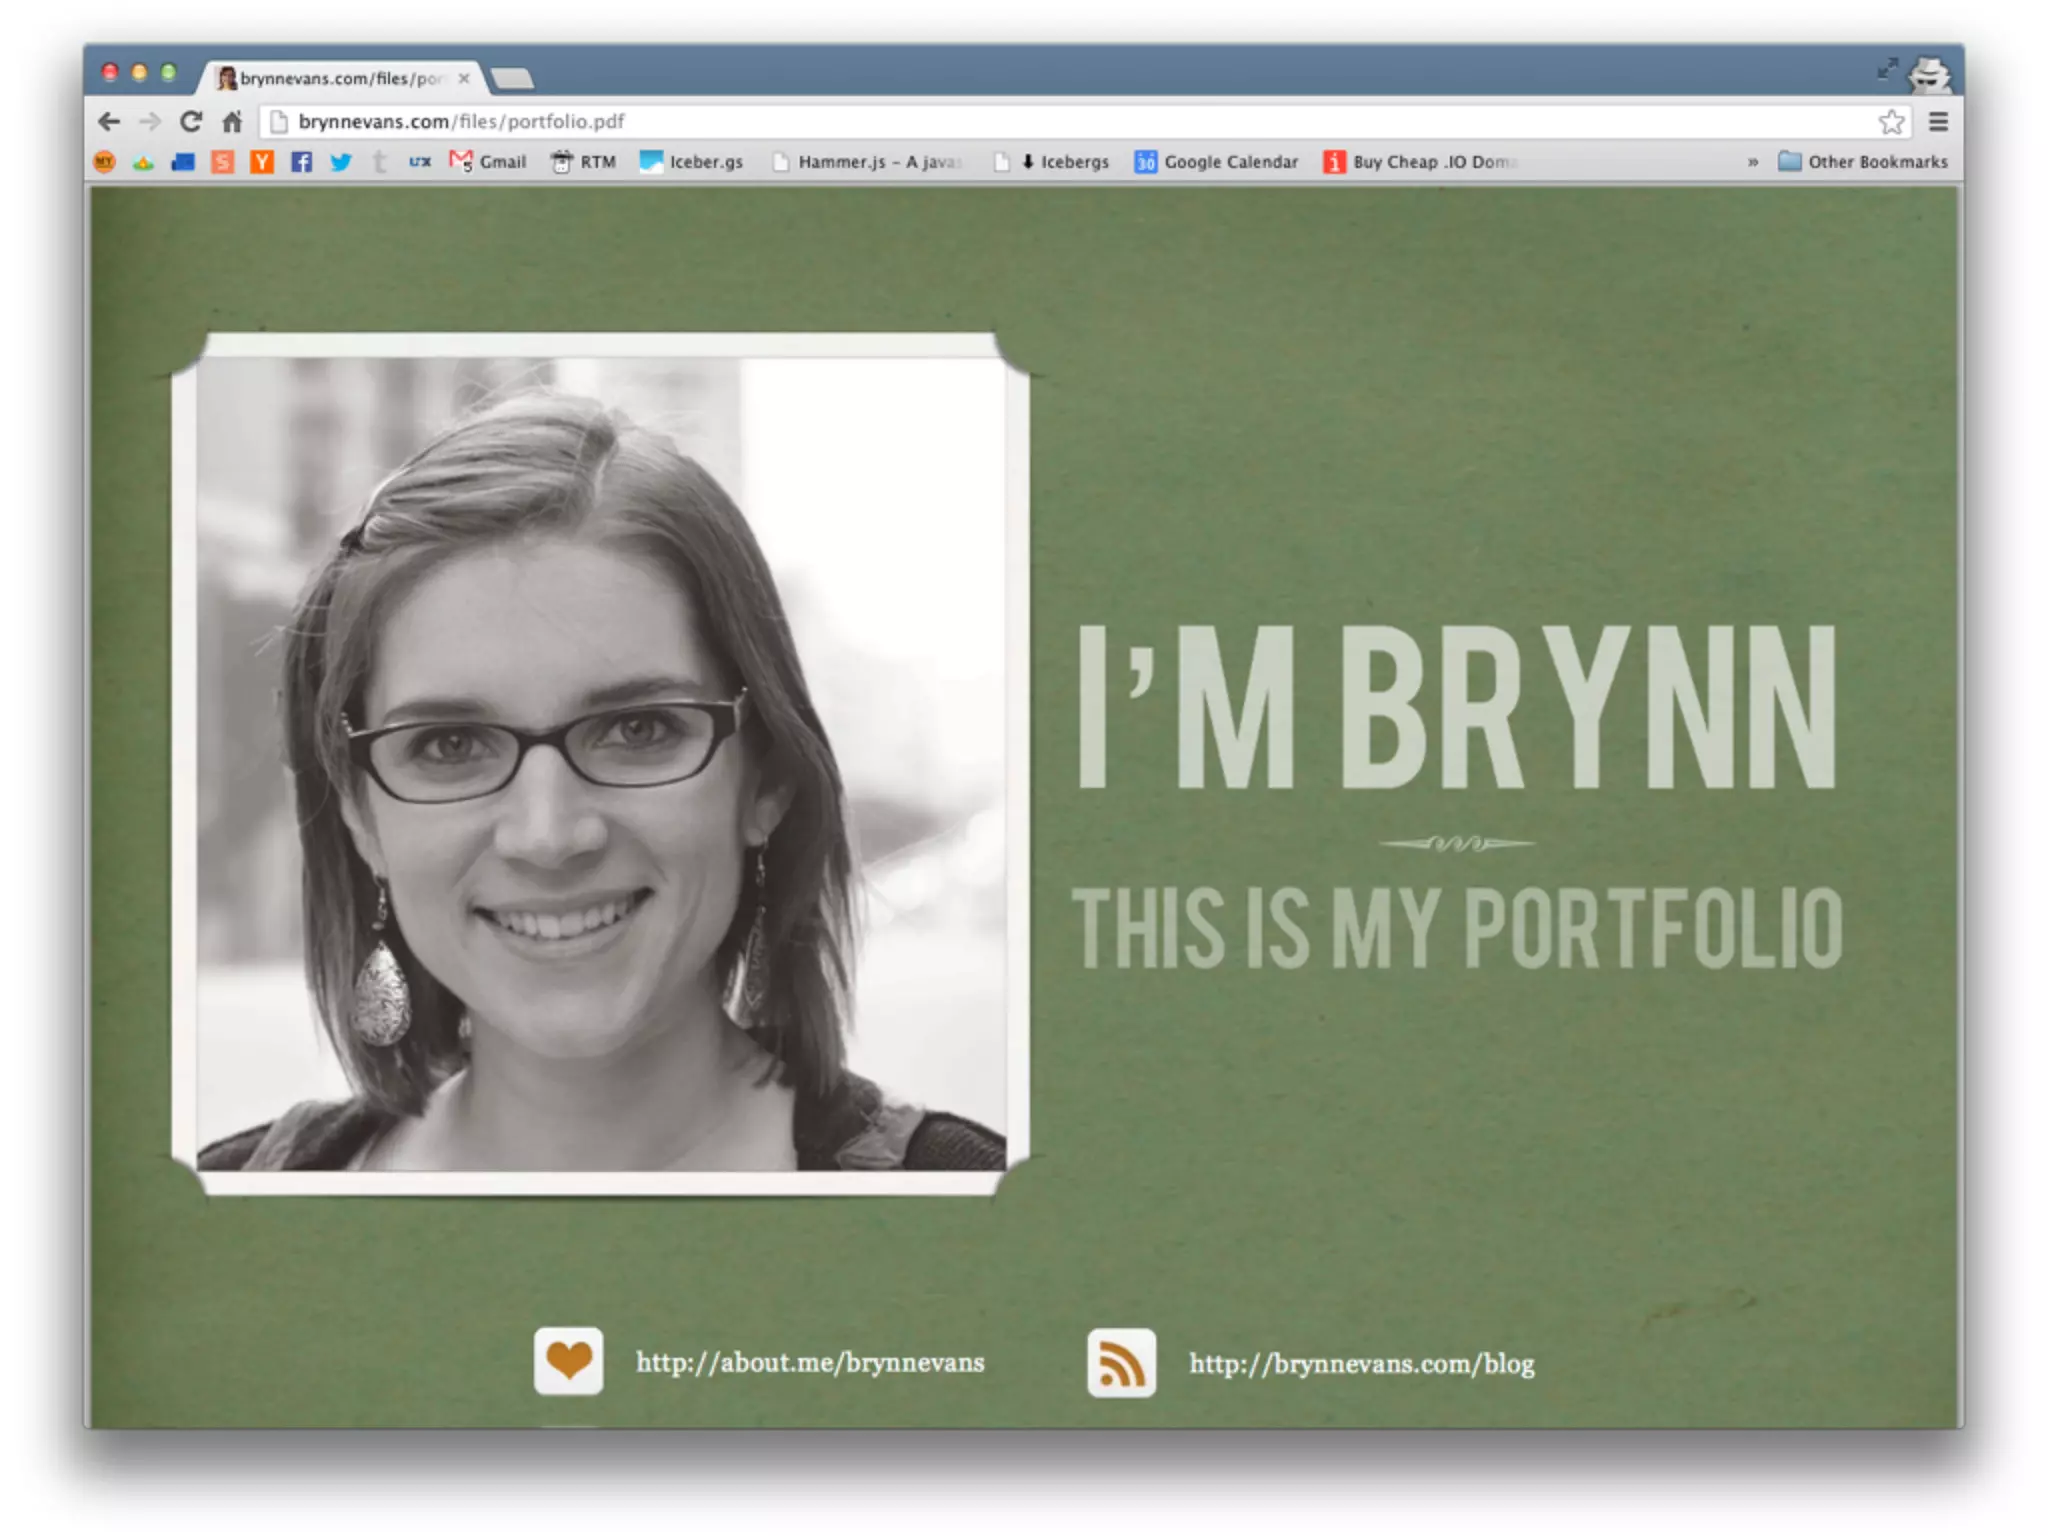The width and height of the screenshot is (2048, 1536).
Task: Follow the about.me/brynnevans link
Action: [810, 1363]
